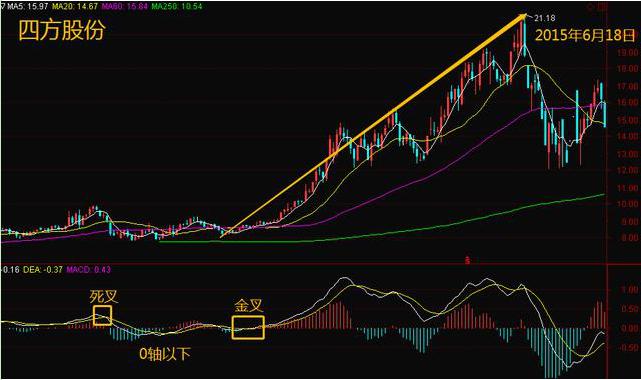Click the 21.18 peak price label
This screenshot has height=380, width=641.
coord(545,18)
